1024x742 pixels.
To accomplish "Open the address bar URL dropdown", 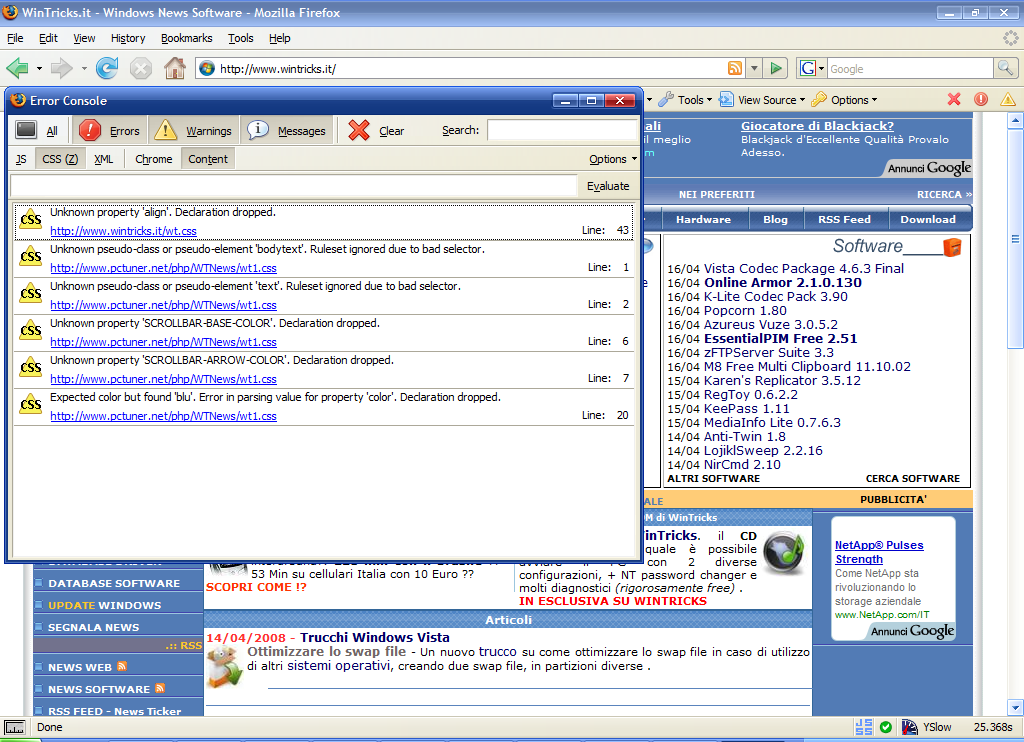I will [754, 68].
